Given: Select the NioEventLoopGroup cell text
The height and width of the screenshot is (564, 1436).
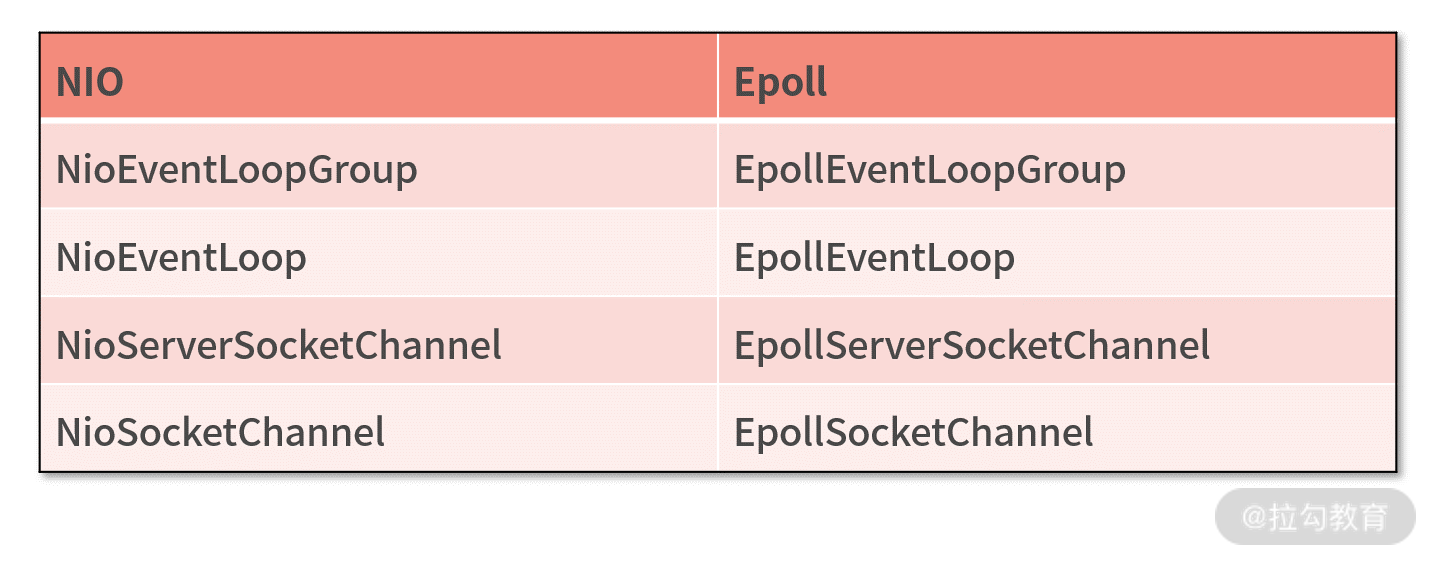Looking at the screenshot, I should pos(236,170).
